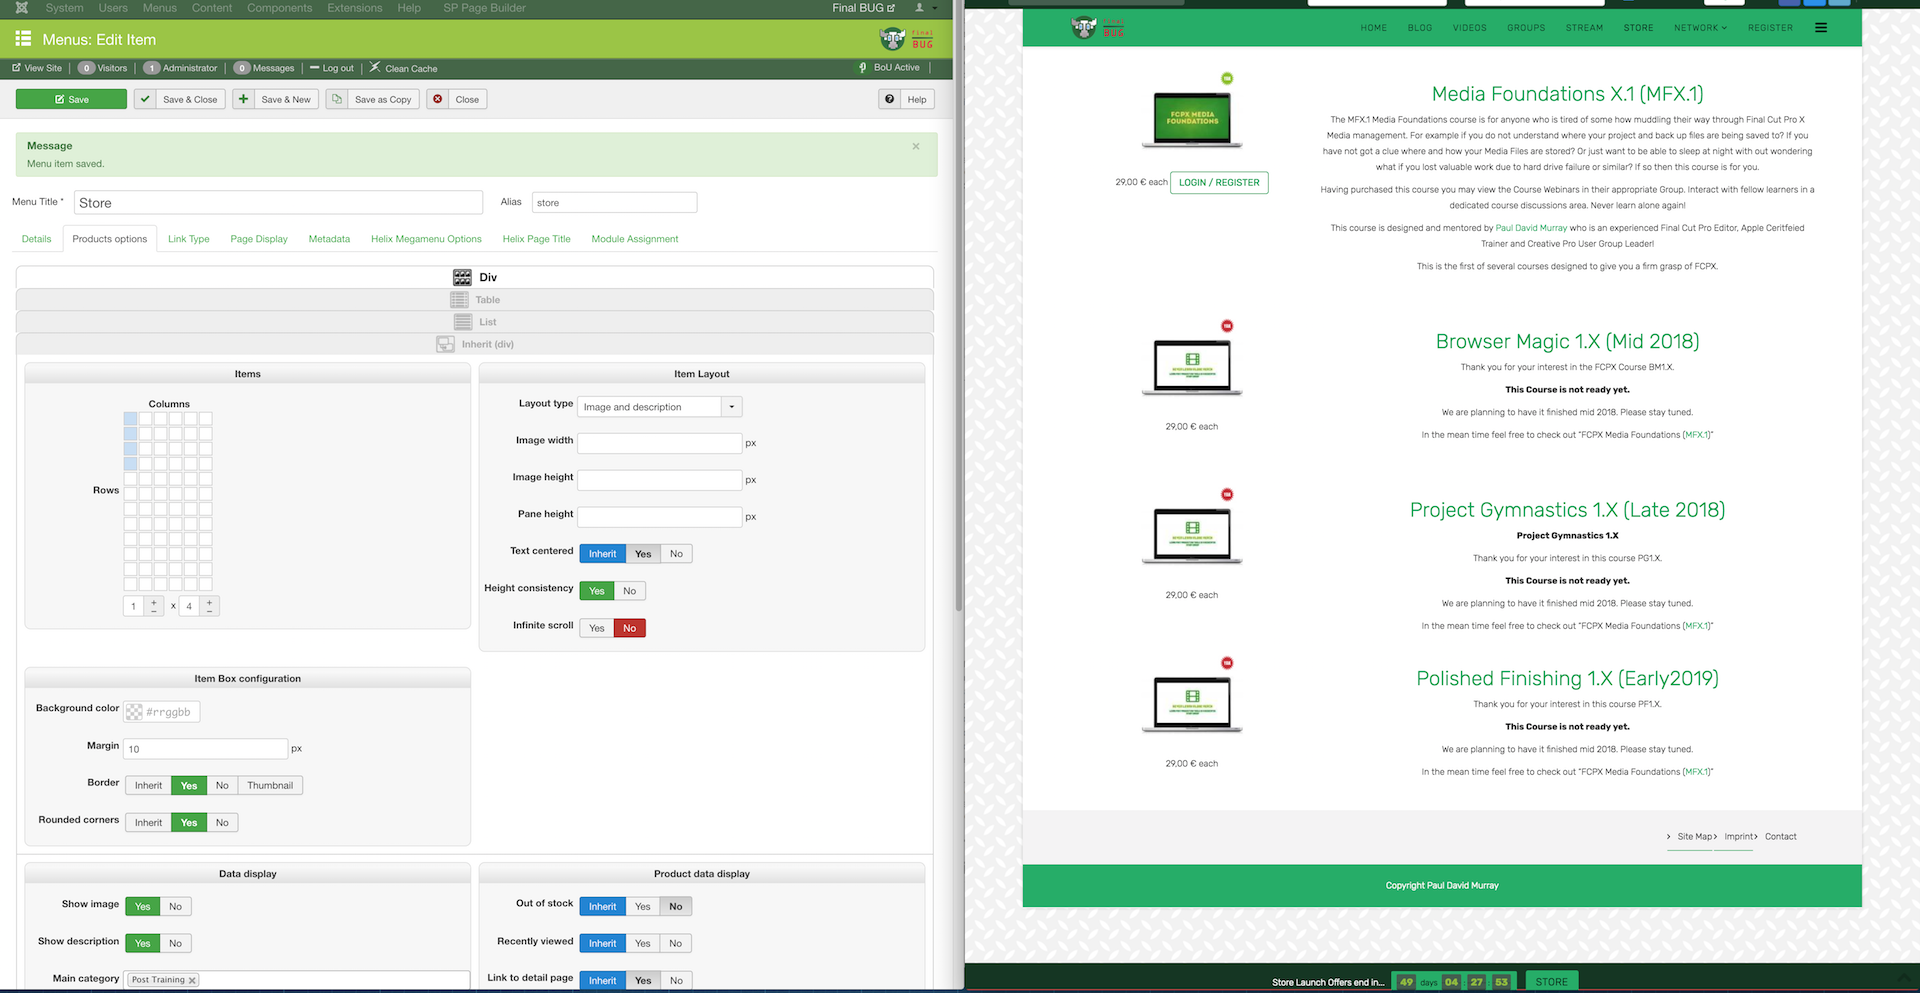Switch to the Link Type tab
The width and height of the screenshot is (1920, 993).
tap(189, 239)
